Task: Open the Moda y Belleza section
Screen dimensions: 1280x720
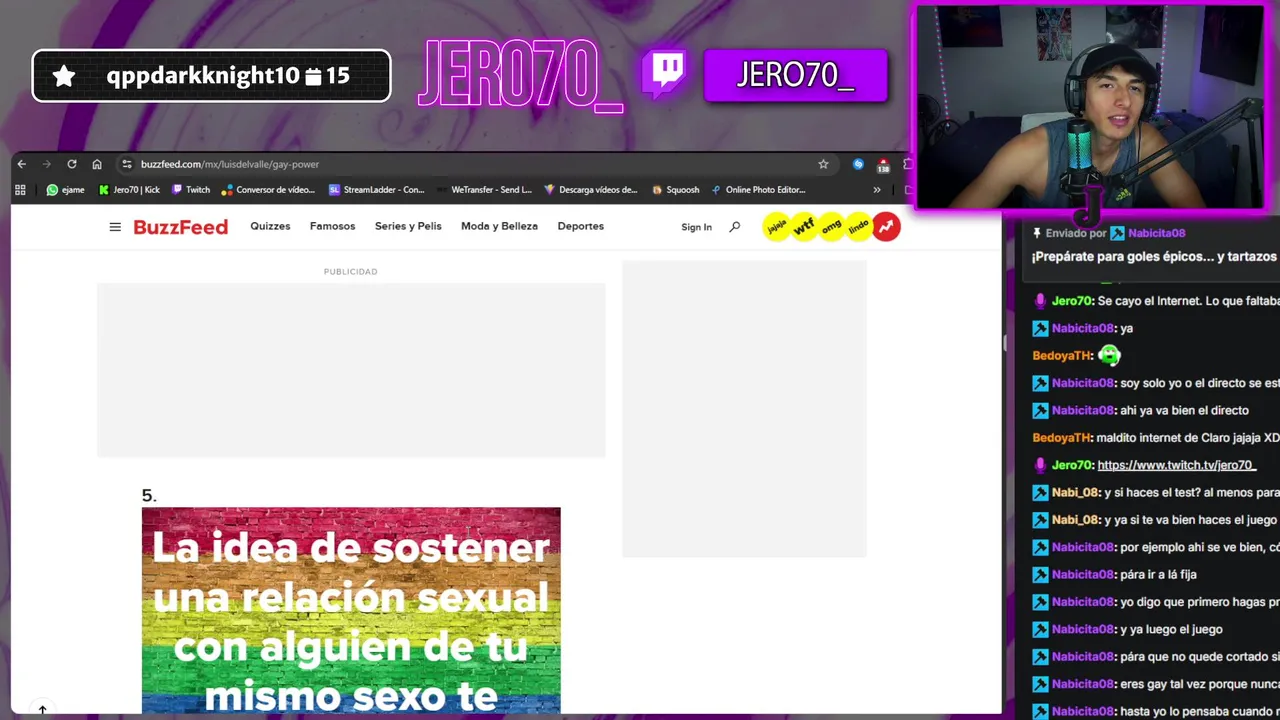Action: pyautogui.click(x=499, y=226)
